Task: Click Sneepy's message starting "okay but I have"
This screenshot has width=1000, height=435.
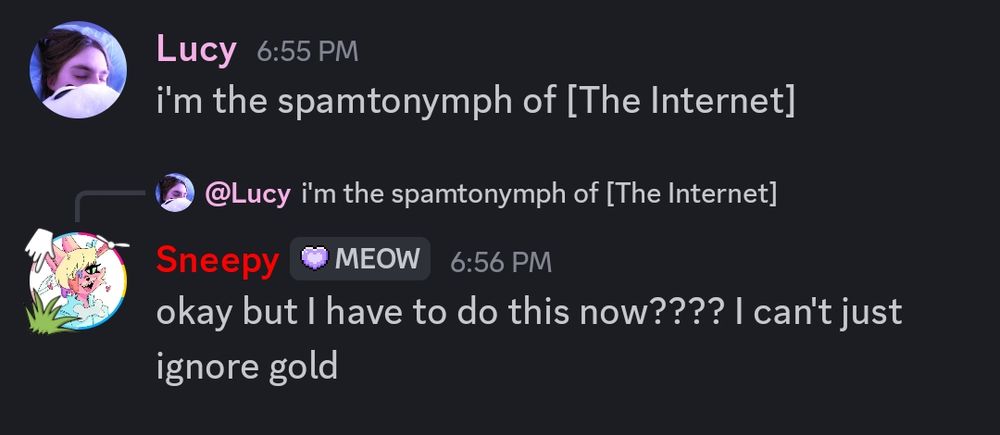Action: (529, 312)
